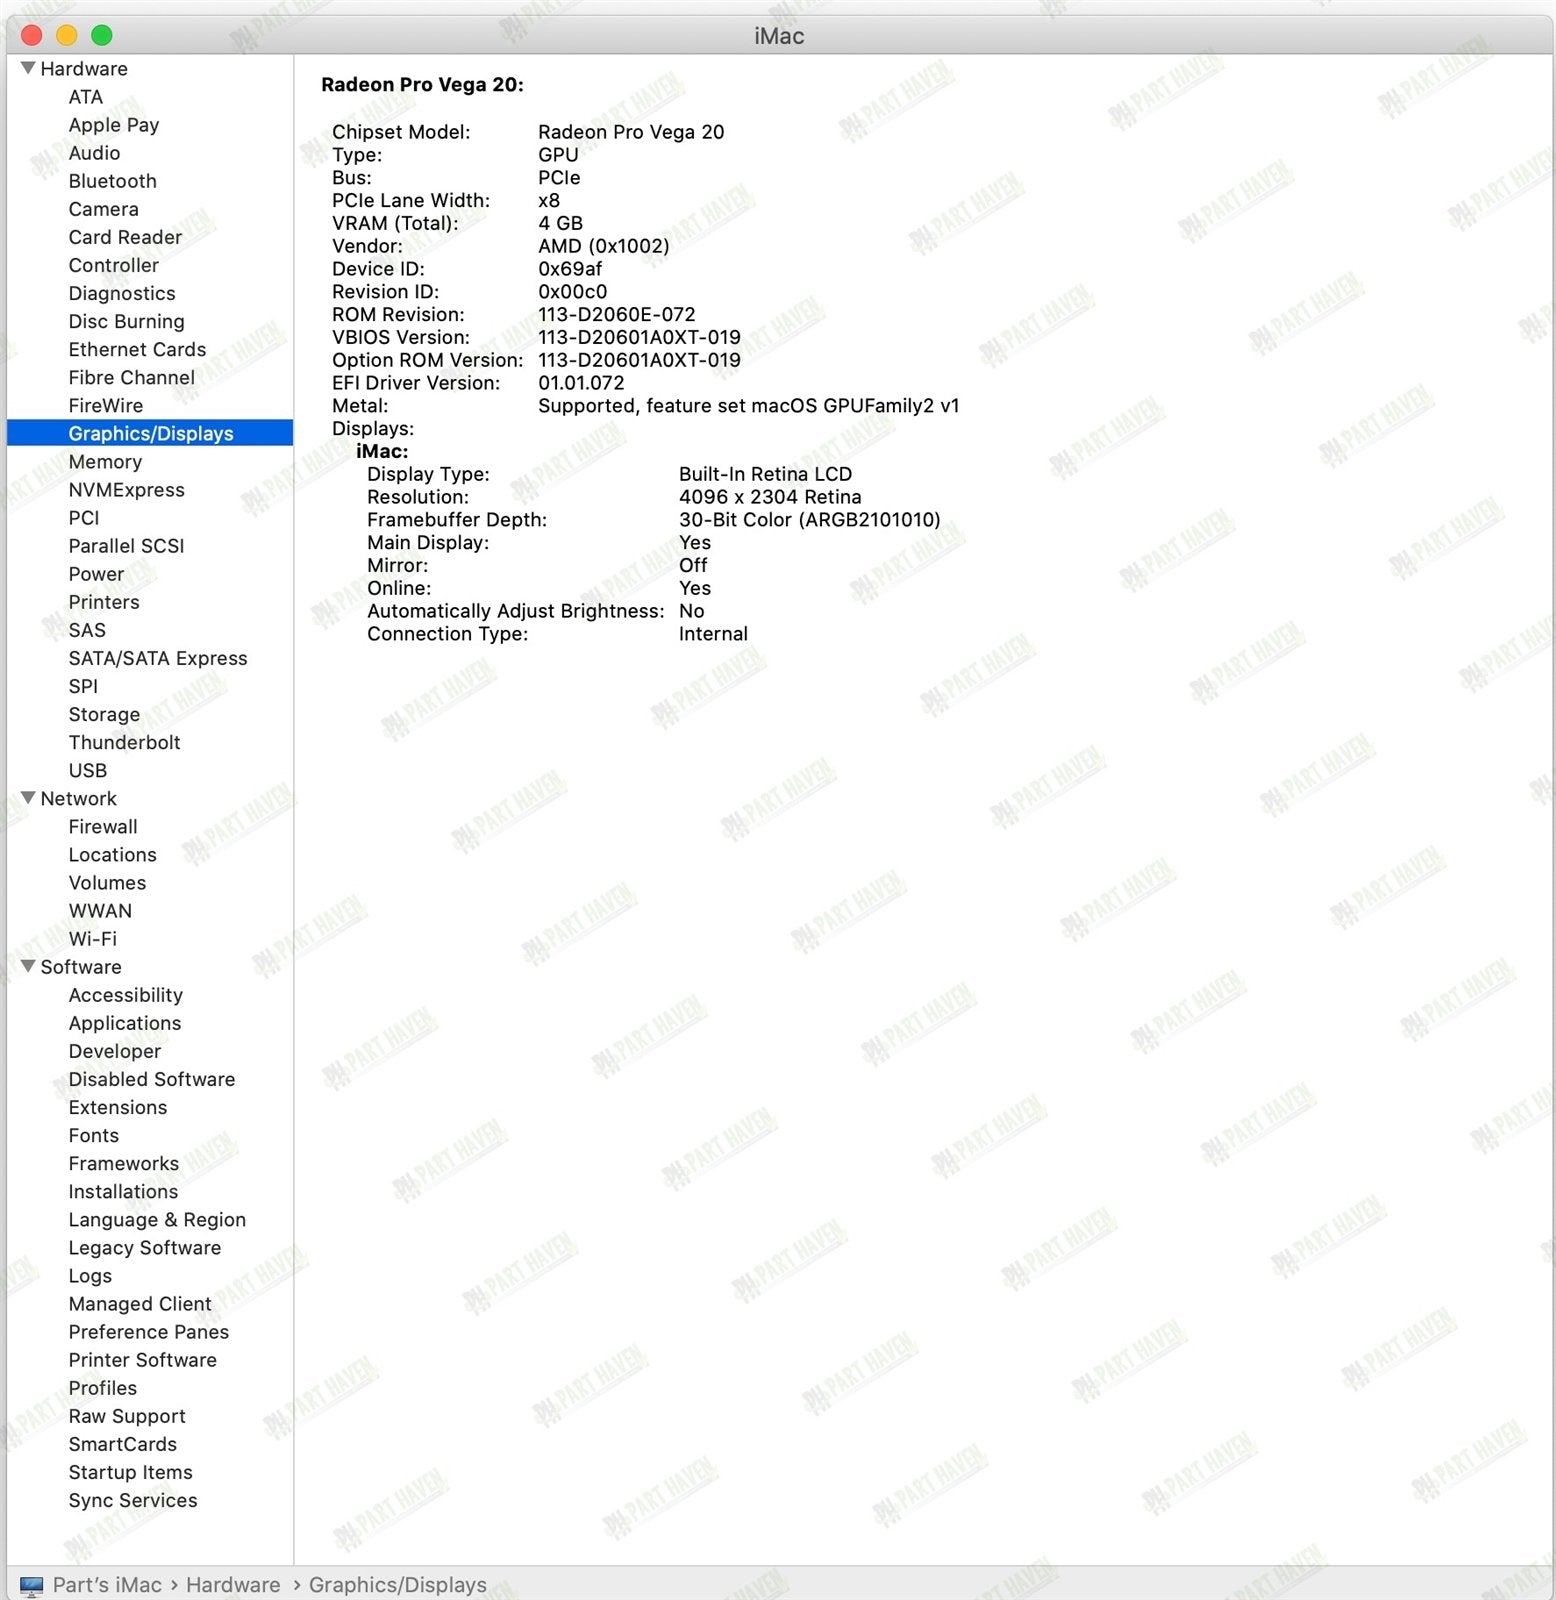Open the Camera section
Screen dimensions: 1556x1600
tap(104, 209)
